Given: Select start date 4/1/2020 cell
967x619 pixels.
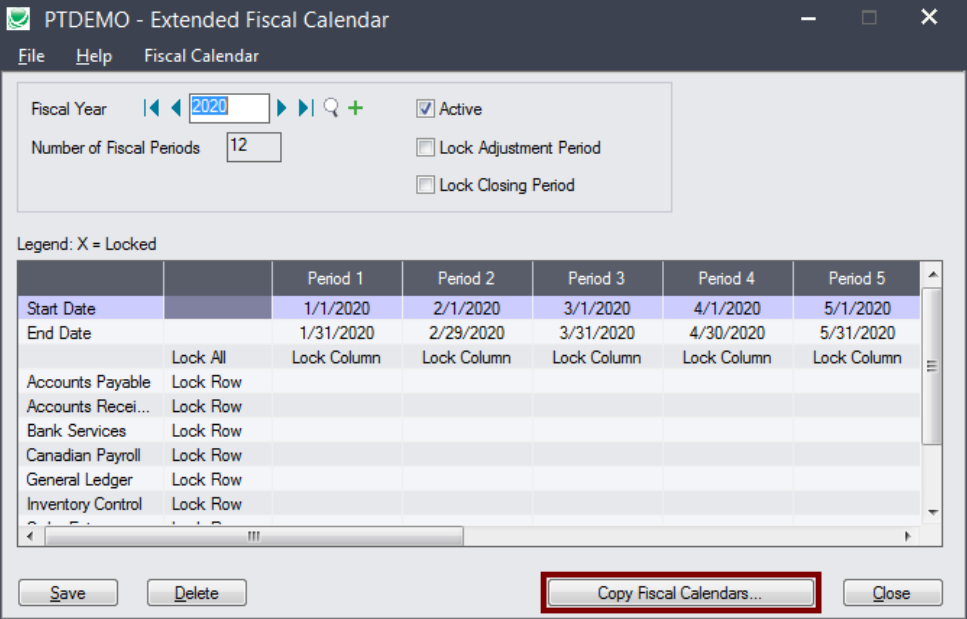Looking at the screenshot, I should click(727, 308).
